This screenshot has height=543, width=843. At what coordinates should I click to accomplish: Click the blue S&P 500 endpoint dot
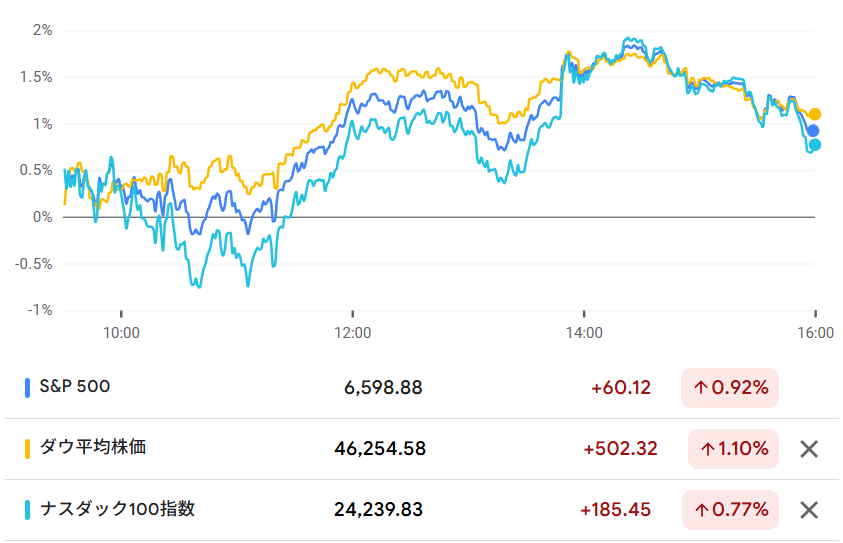[x=813, y=130]
